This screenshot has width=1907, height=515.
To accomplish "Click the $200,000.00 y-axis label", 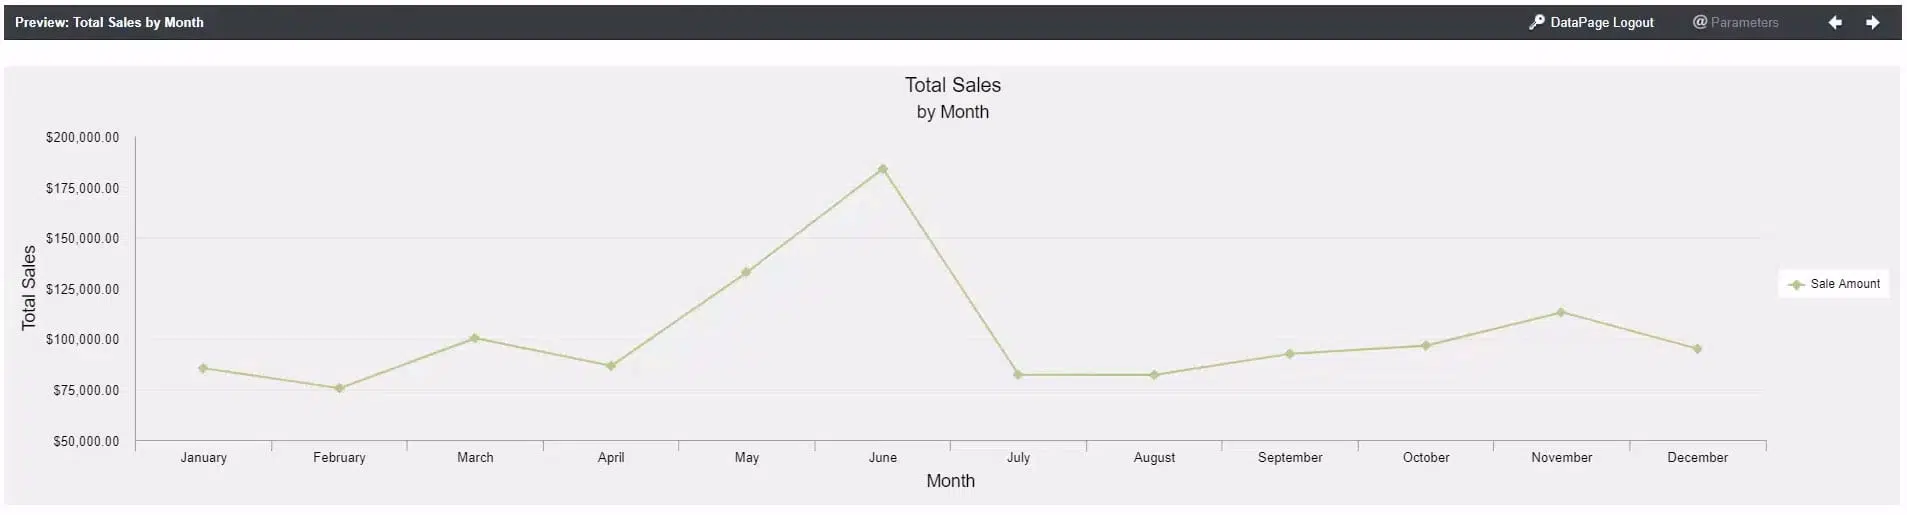I will [x=82, y=138].
